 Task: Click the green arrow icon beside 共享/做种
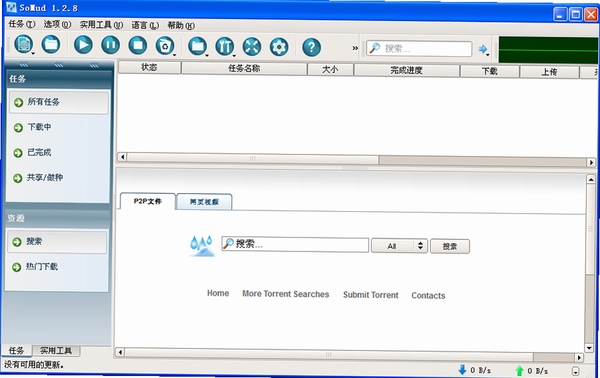18,178
